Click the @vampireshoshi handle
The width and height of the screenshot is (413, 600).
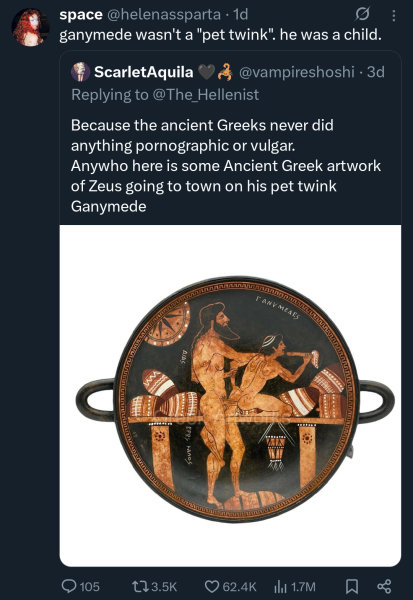click(297, 72)
